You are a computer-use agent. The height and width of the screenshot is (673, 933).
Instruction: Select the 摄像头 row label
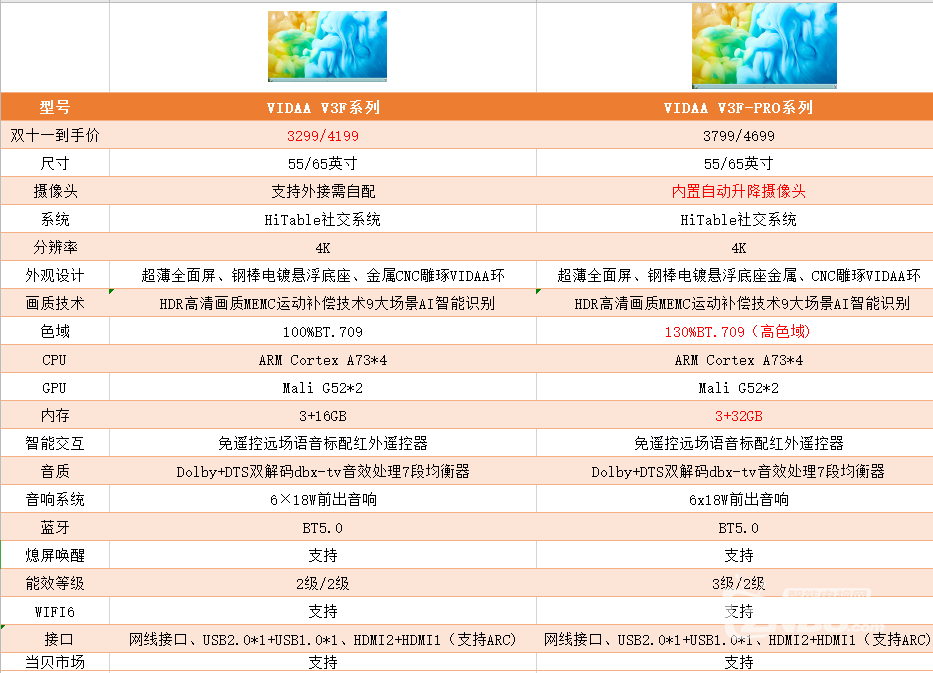[55, 191]
